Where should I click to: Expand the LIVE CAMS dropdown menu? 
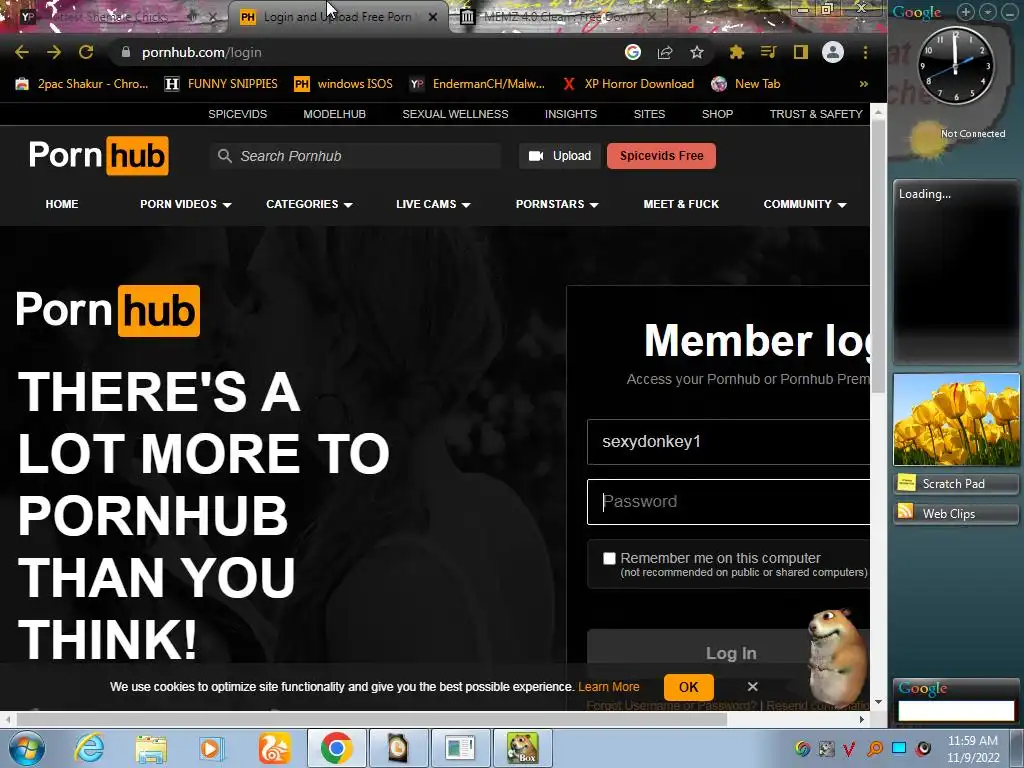coord(433,204)
